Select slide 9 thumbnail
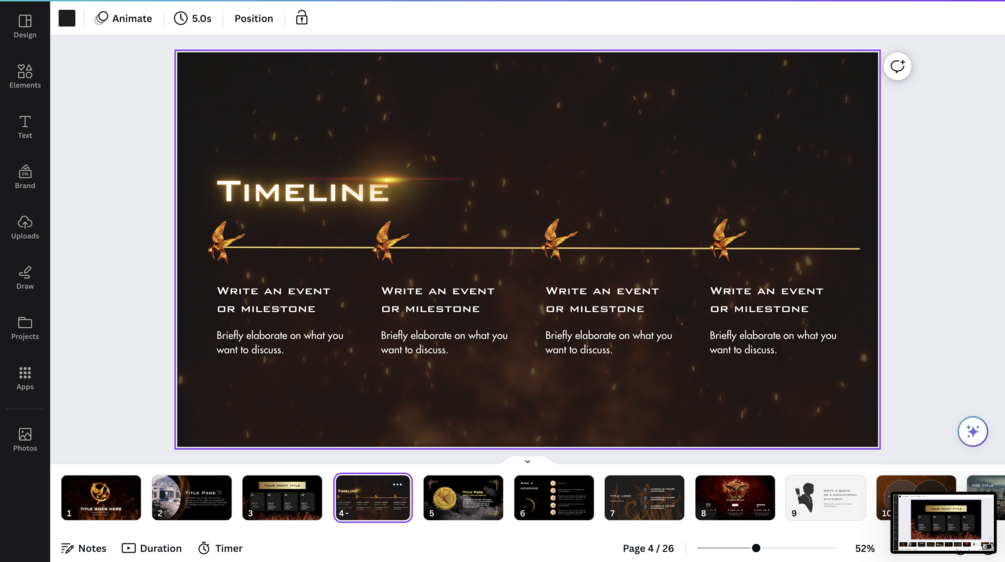Image resolution: width=1005 pixels, height=562 pixels. coord(826,497)
